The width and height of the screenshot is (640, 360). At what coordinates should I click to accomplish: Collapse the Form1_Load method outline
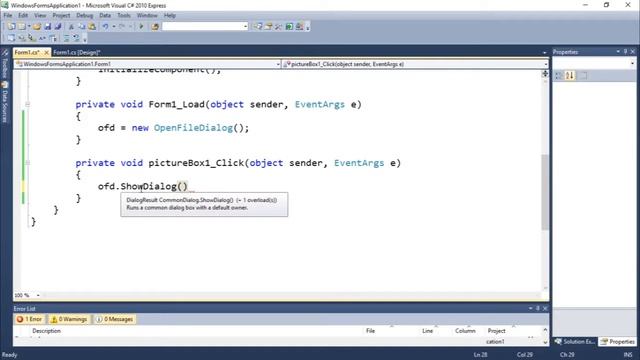27,104
